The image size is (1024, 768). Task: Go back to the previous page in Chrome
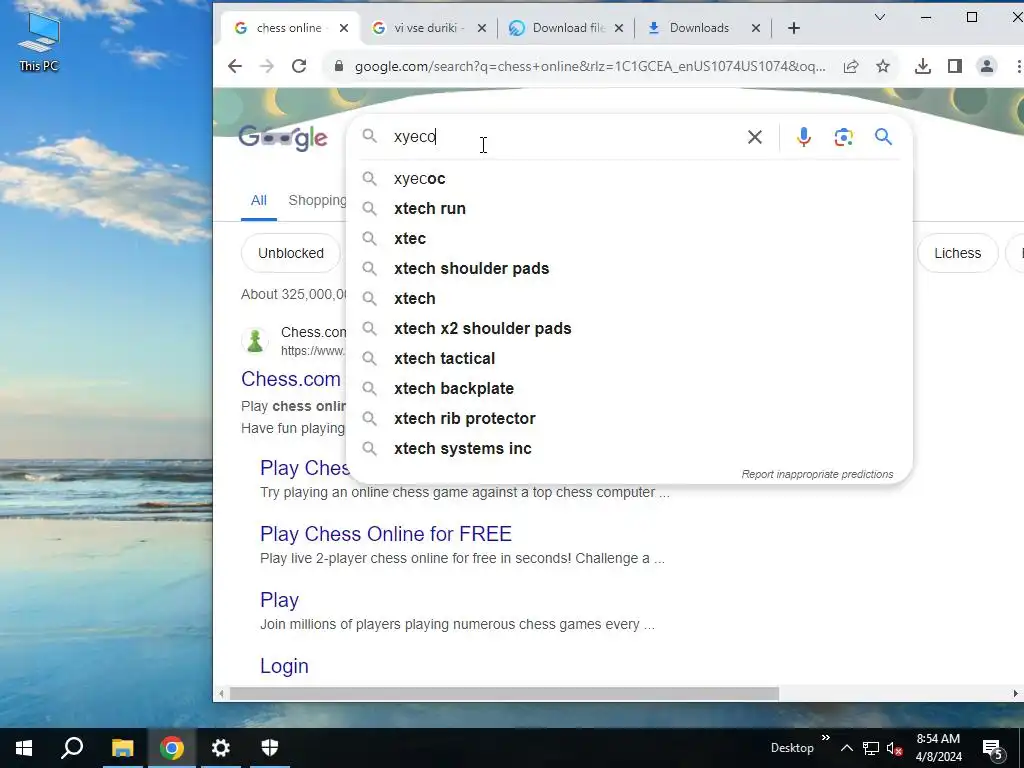pos(234,66)
